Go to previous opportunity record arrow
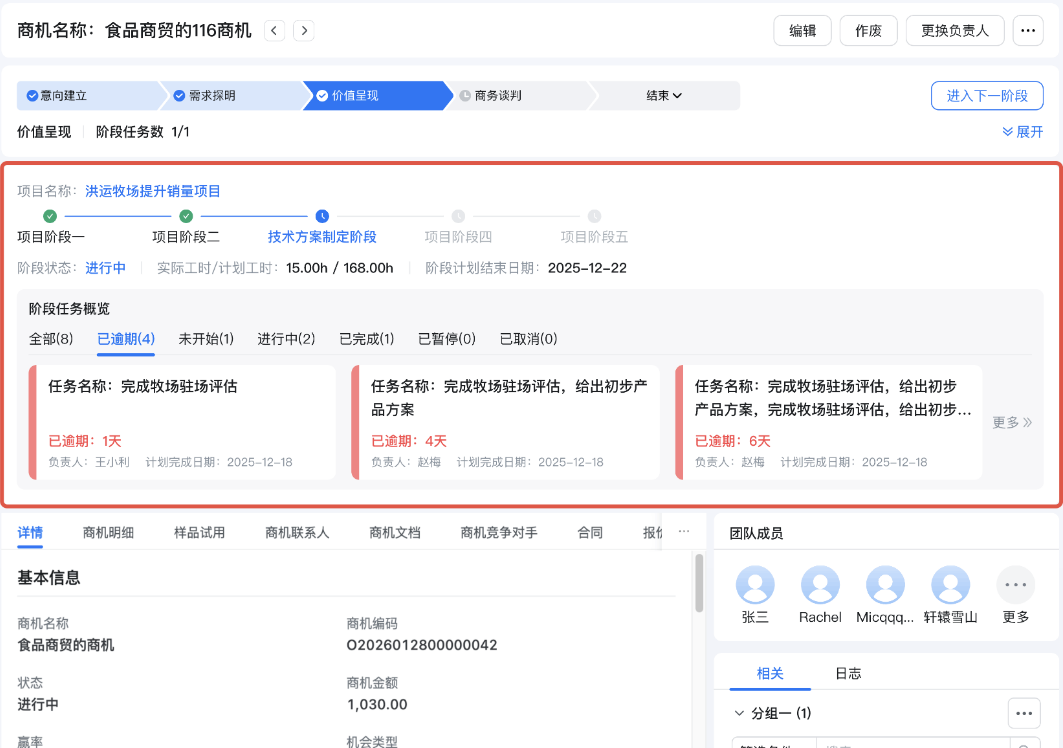 (x=275, y=31)
